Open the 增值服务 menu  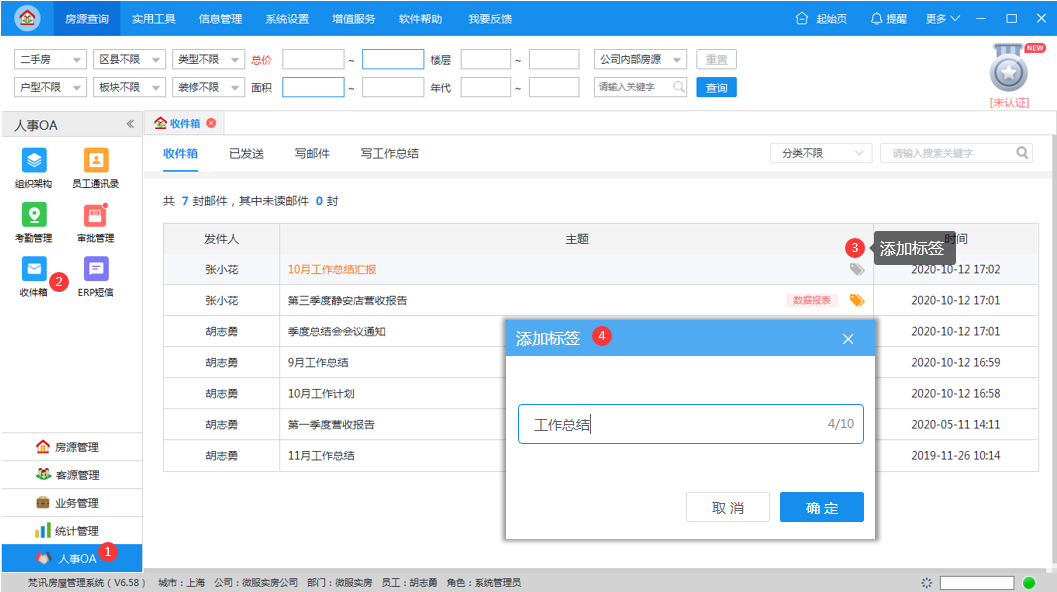(354, 19)
